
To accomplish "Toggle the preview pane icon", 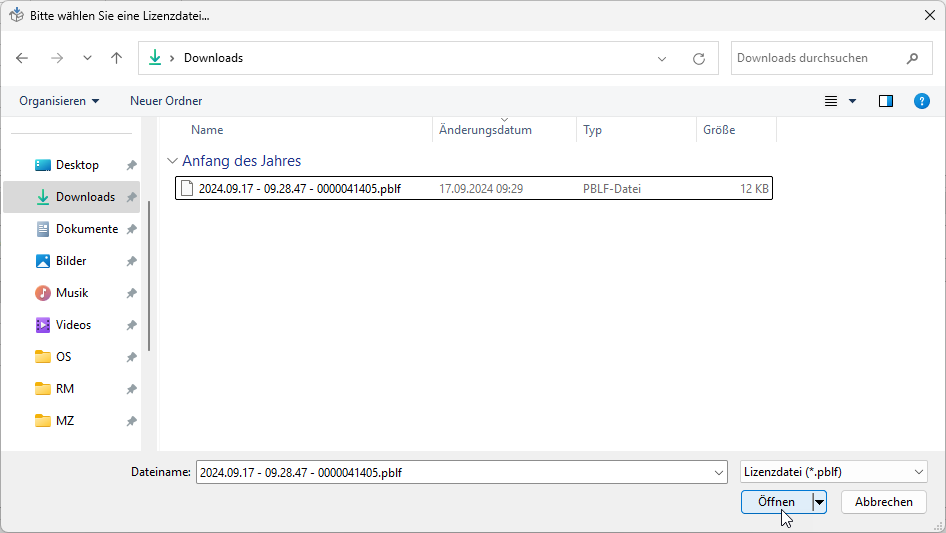I will click(885, 101).
